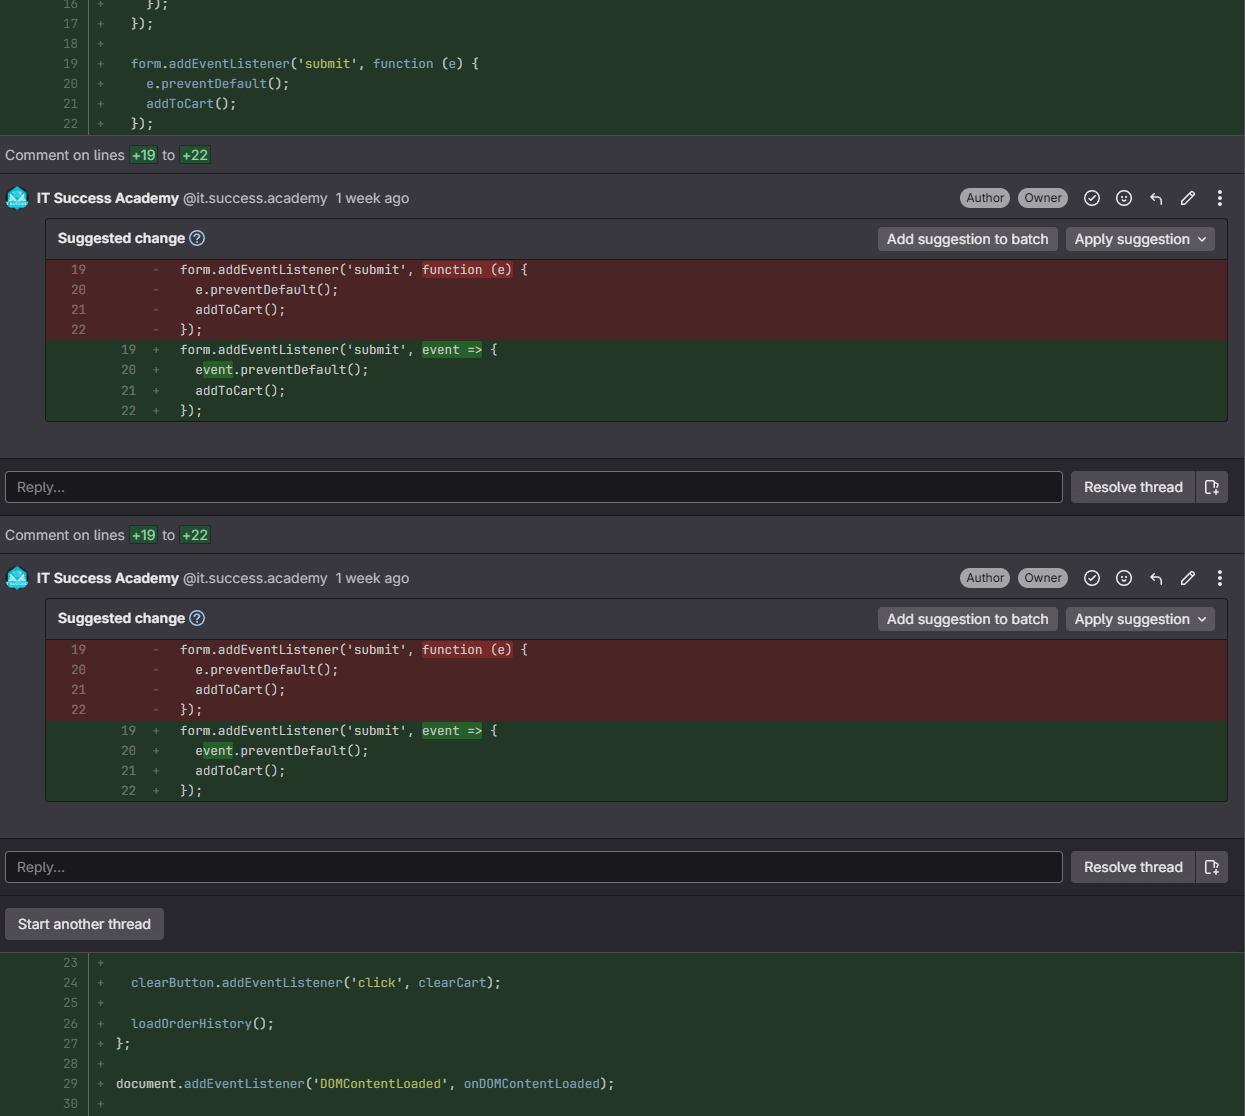The height and width of the screenshot is (1116, 1245).
Task: Add emoji reaction to second comment
Action: [1124, 578]
